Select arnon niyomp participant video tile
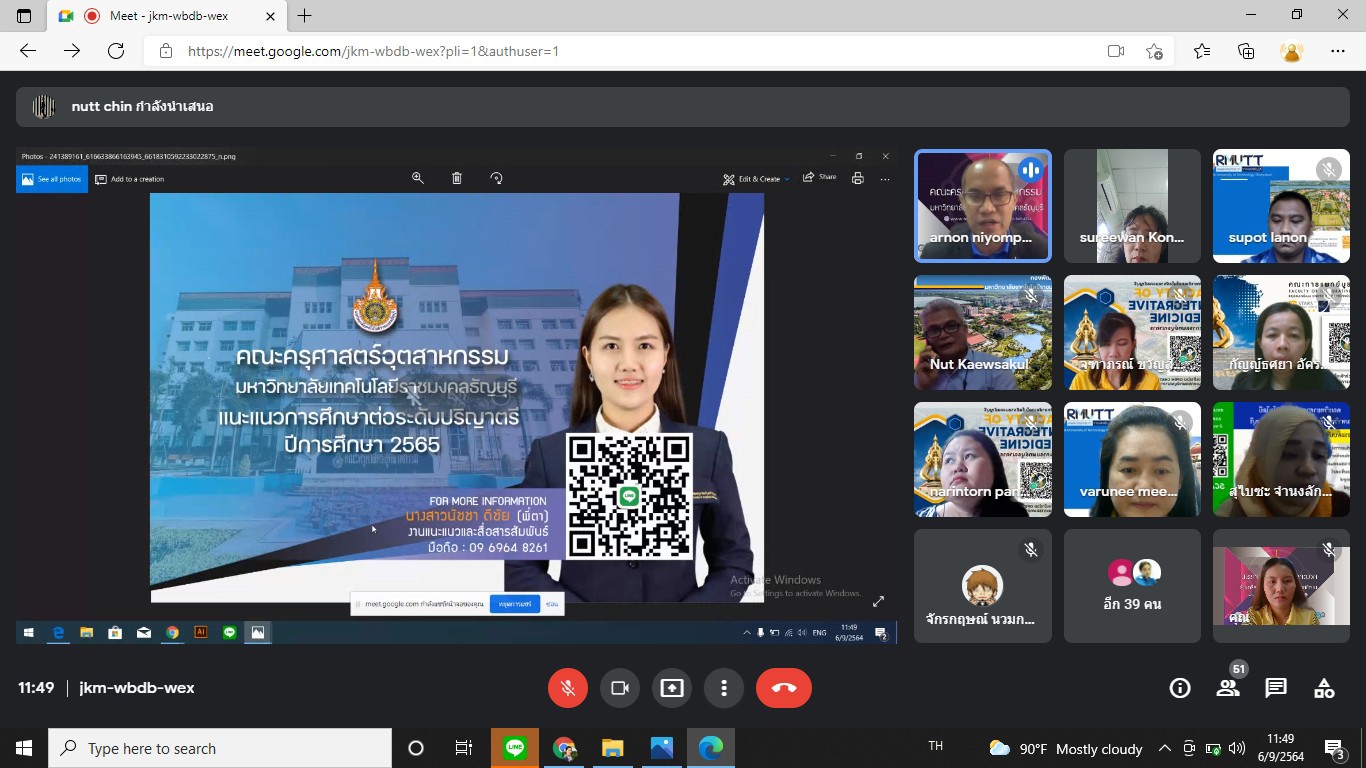Viewport: 1366px width, 768px height. pos(982,205)
